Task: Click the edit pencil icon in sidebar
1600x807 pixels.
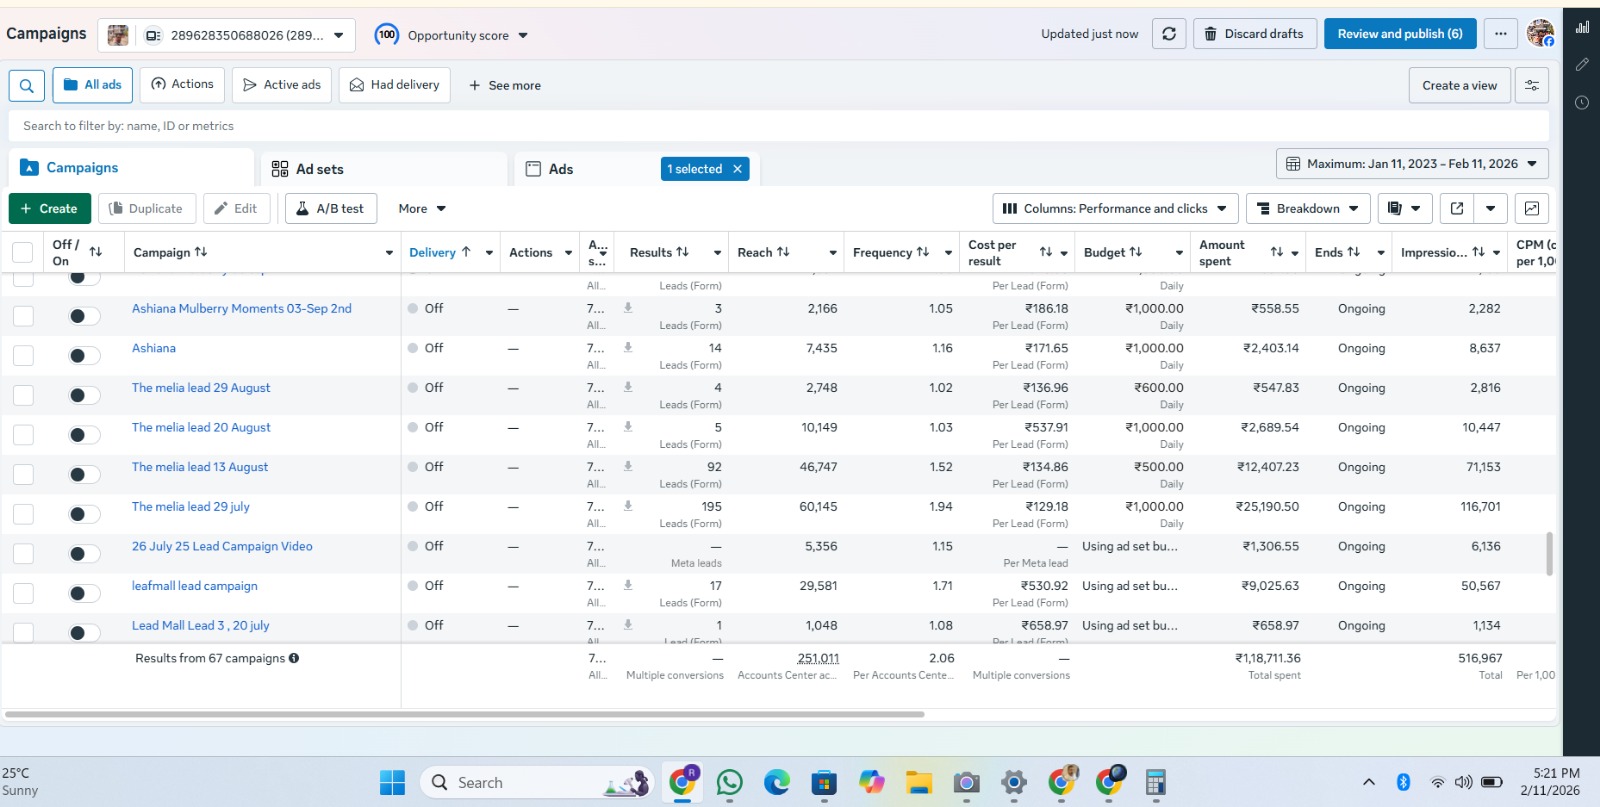Action: (x=1582, y=65)
